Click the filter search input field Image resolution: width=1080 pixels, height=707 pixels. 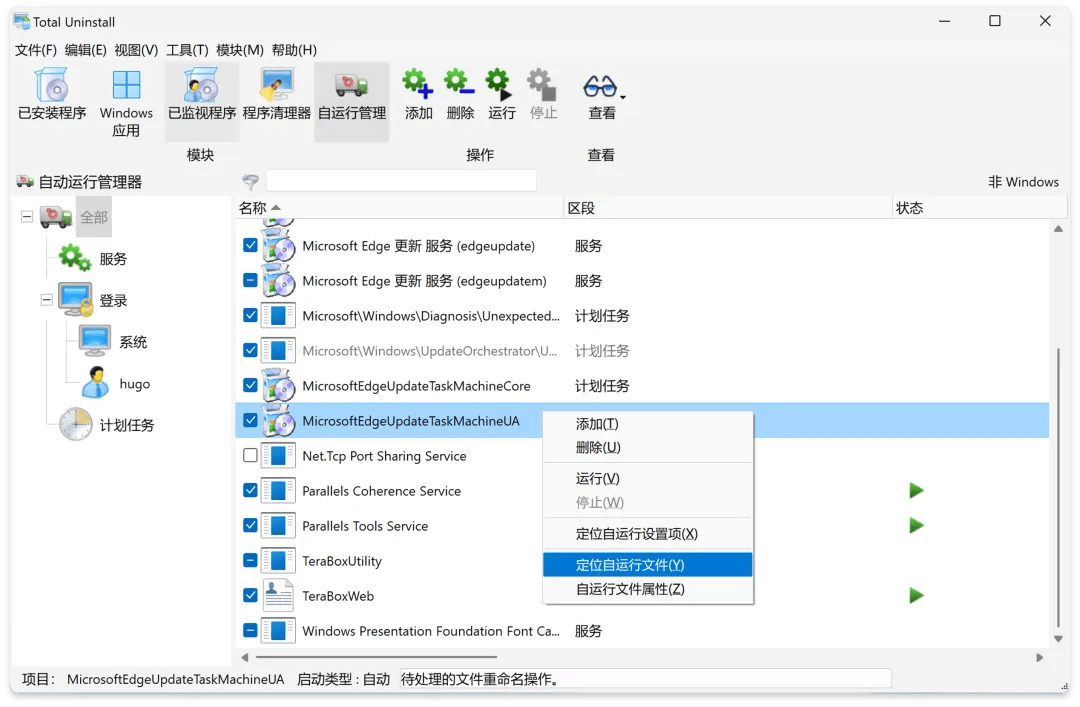click(x=401, y=181)
